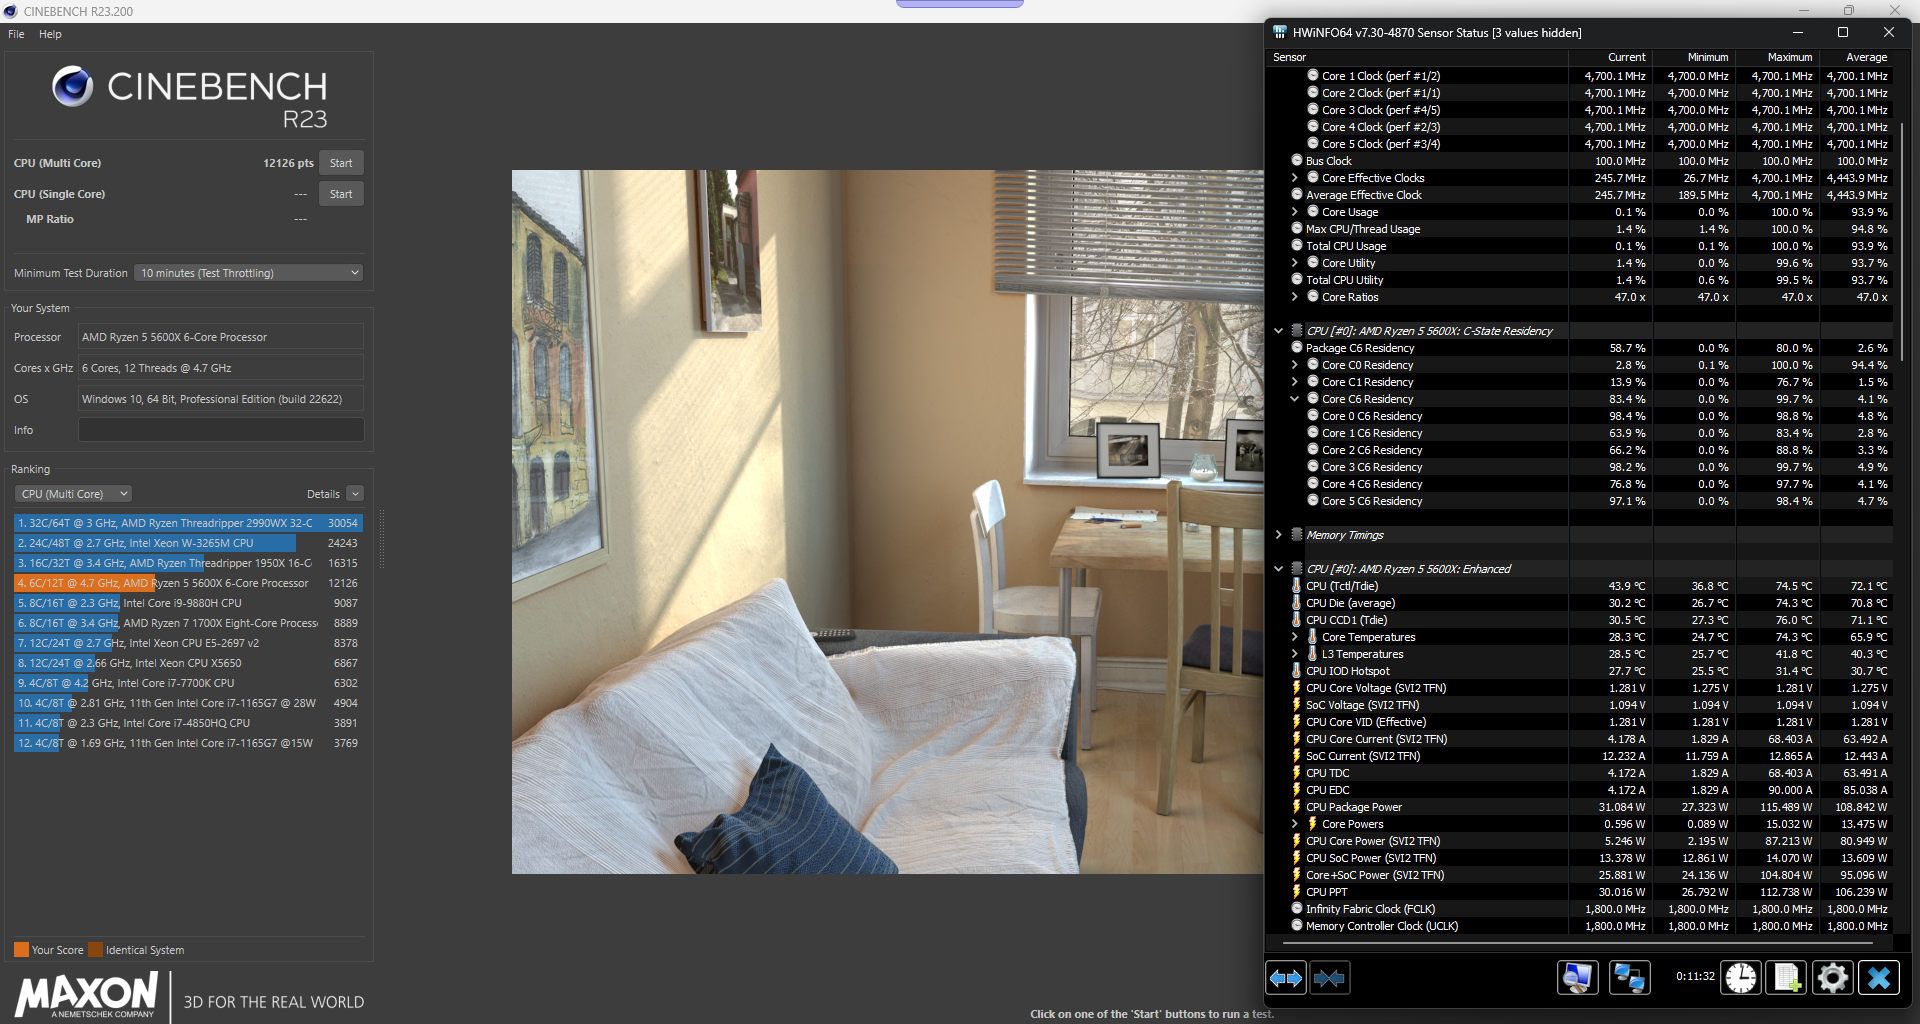Image resolution: width=1920 pixels, height=1024 pixels.
Task: Open the networked computers icon in HWiNFO toolbar
Action: 1629,978
